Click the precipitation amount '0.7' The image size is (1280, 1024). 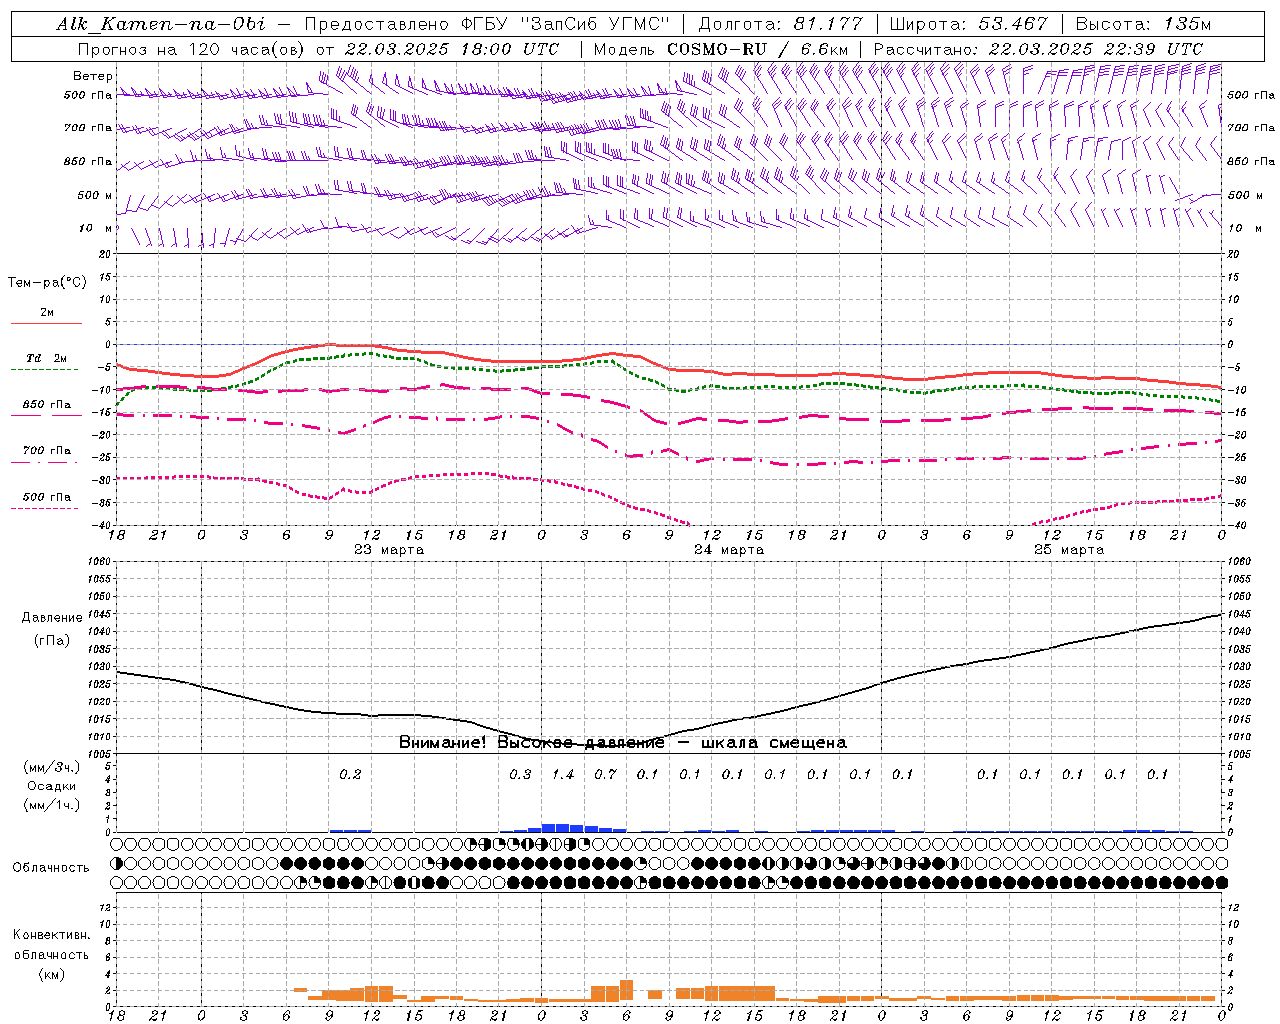(x=605, y=775)
